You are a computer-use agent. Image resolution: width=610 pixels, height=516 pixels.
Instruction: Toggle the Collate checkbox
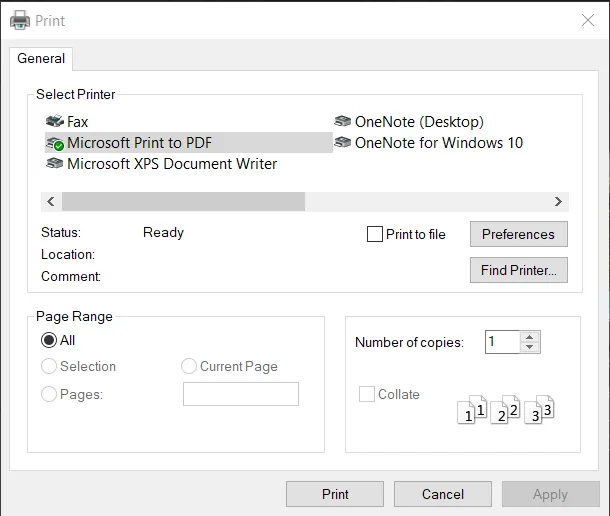tap(367, 395)
